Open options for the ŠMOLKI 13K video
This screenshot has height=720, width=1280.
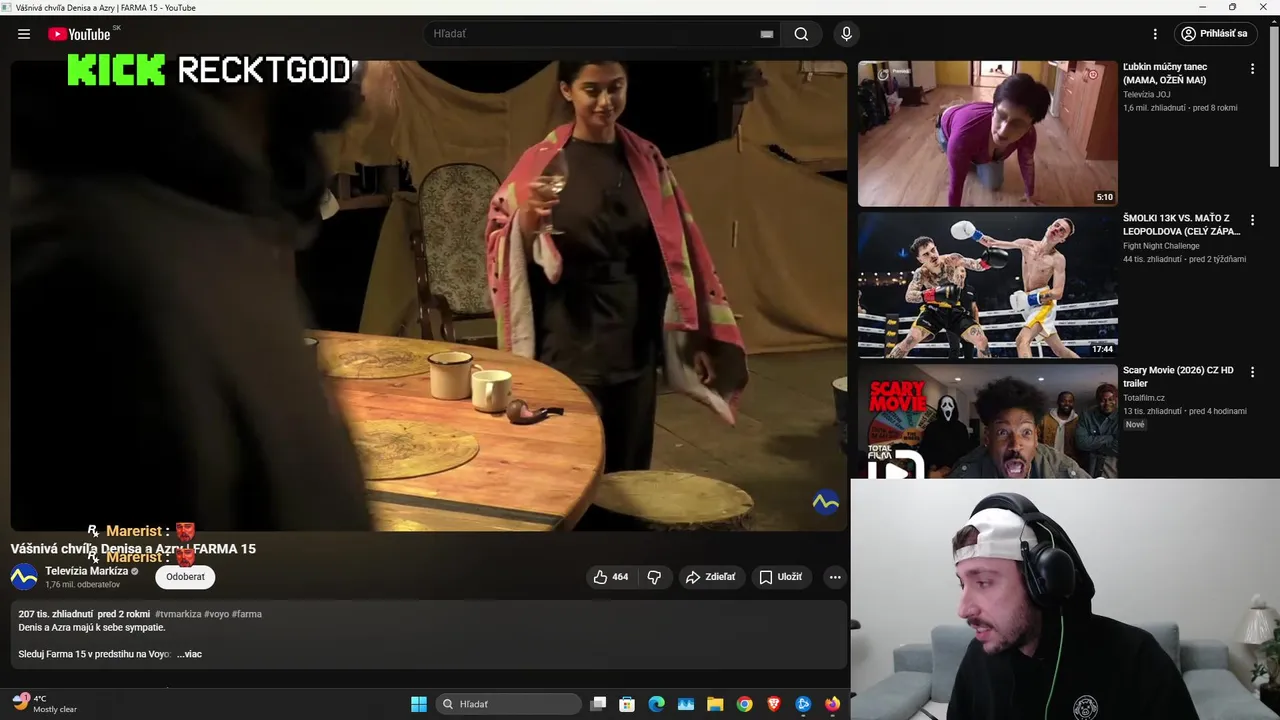(x=1252, y=220)
